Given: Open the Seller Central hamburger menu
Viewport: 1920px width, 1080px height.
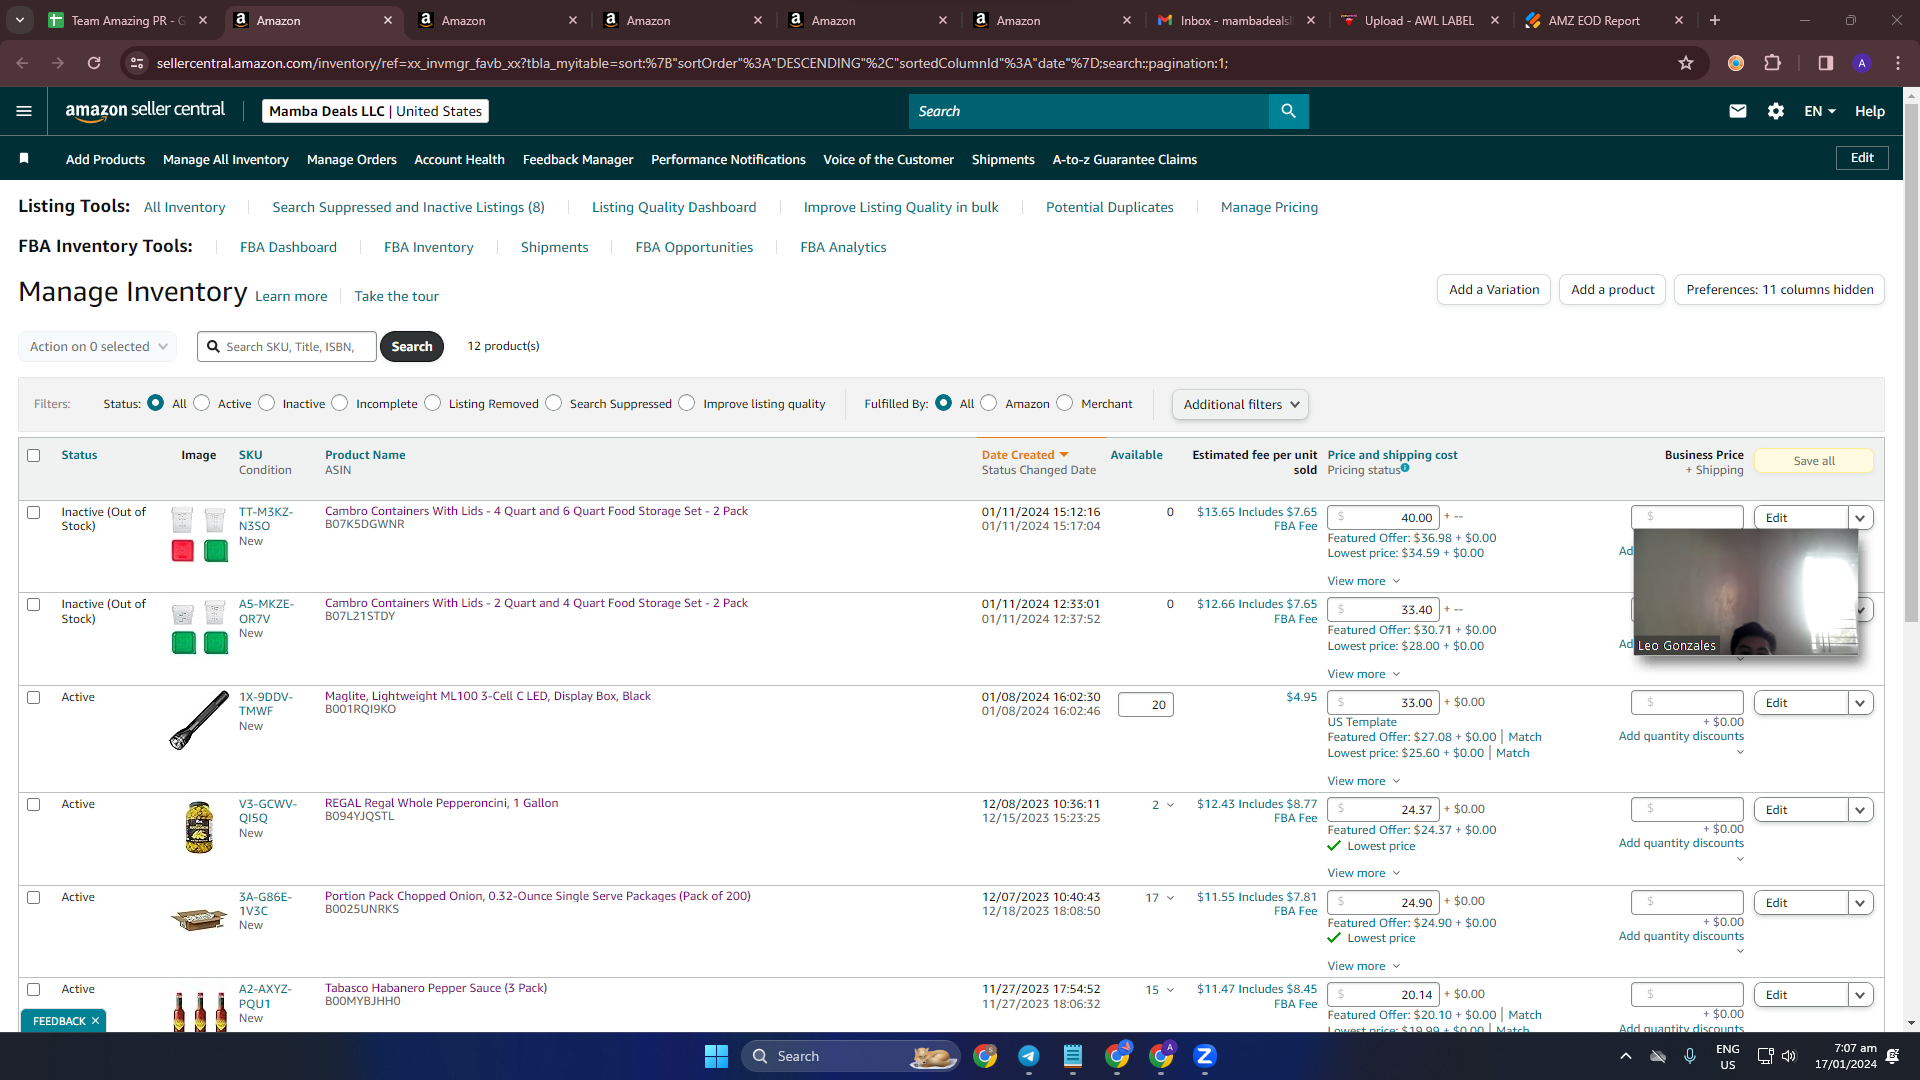Looking at the screenshot, I should 24,111.
